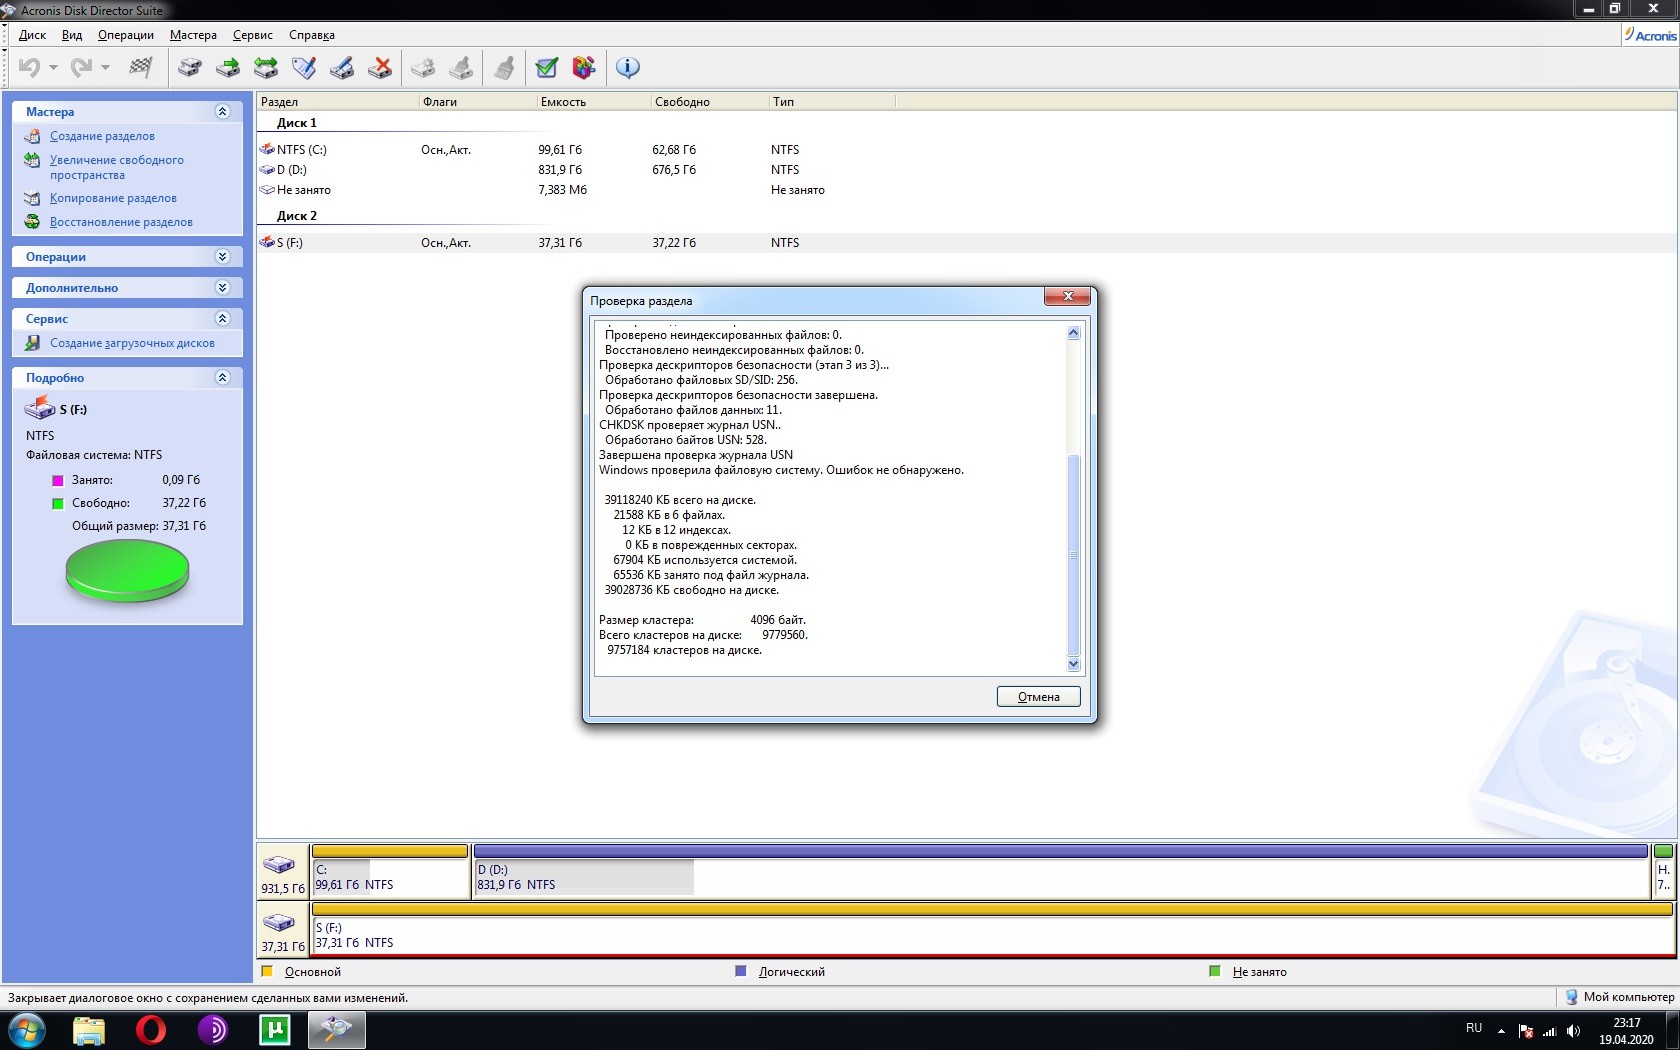Click the Флаги column header

478,102
